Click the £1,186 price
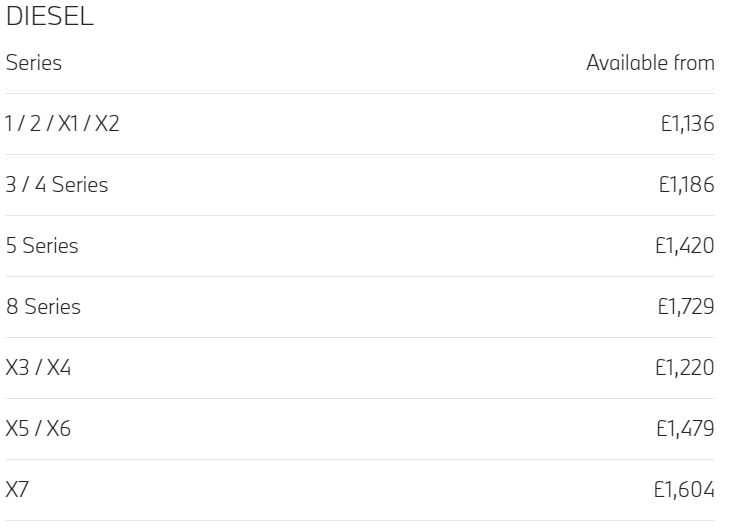Image resolution: width=743 pixels, height=530 pixels. [x=687, y=185]
